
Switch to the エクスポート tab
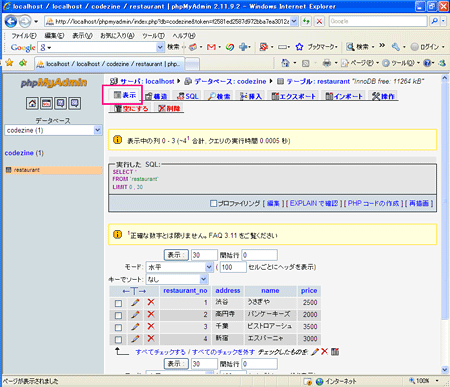294,96
